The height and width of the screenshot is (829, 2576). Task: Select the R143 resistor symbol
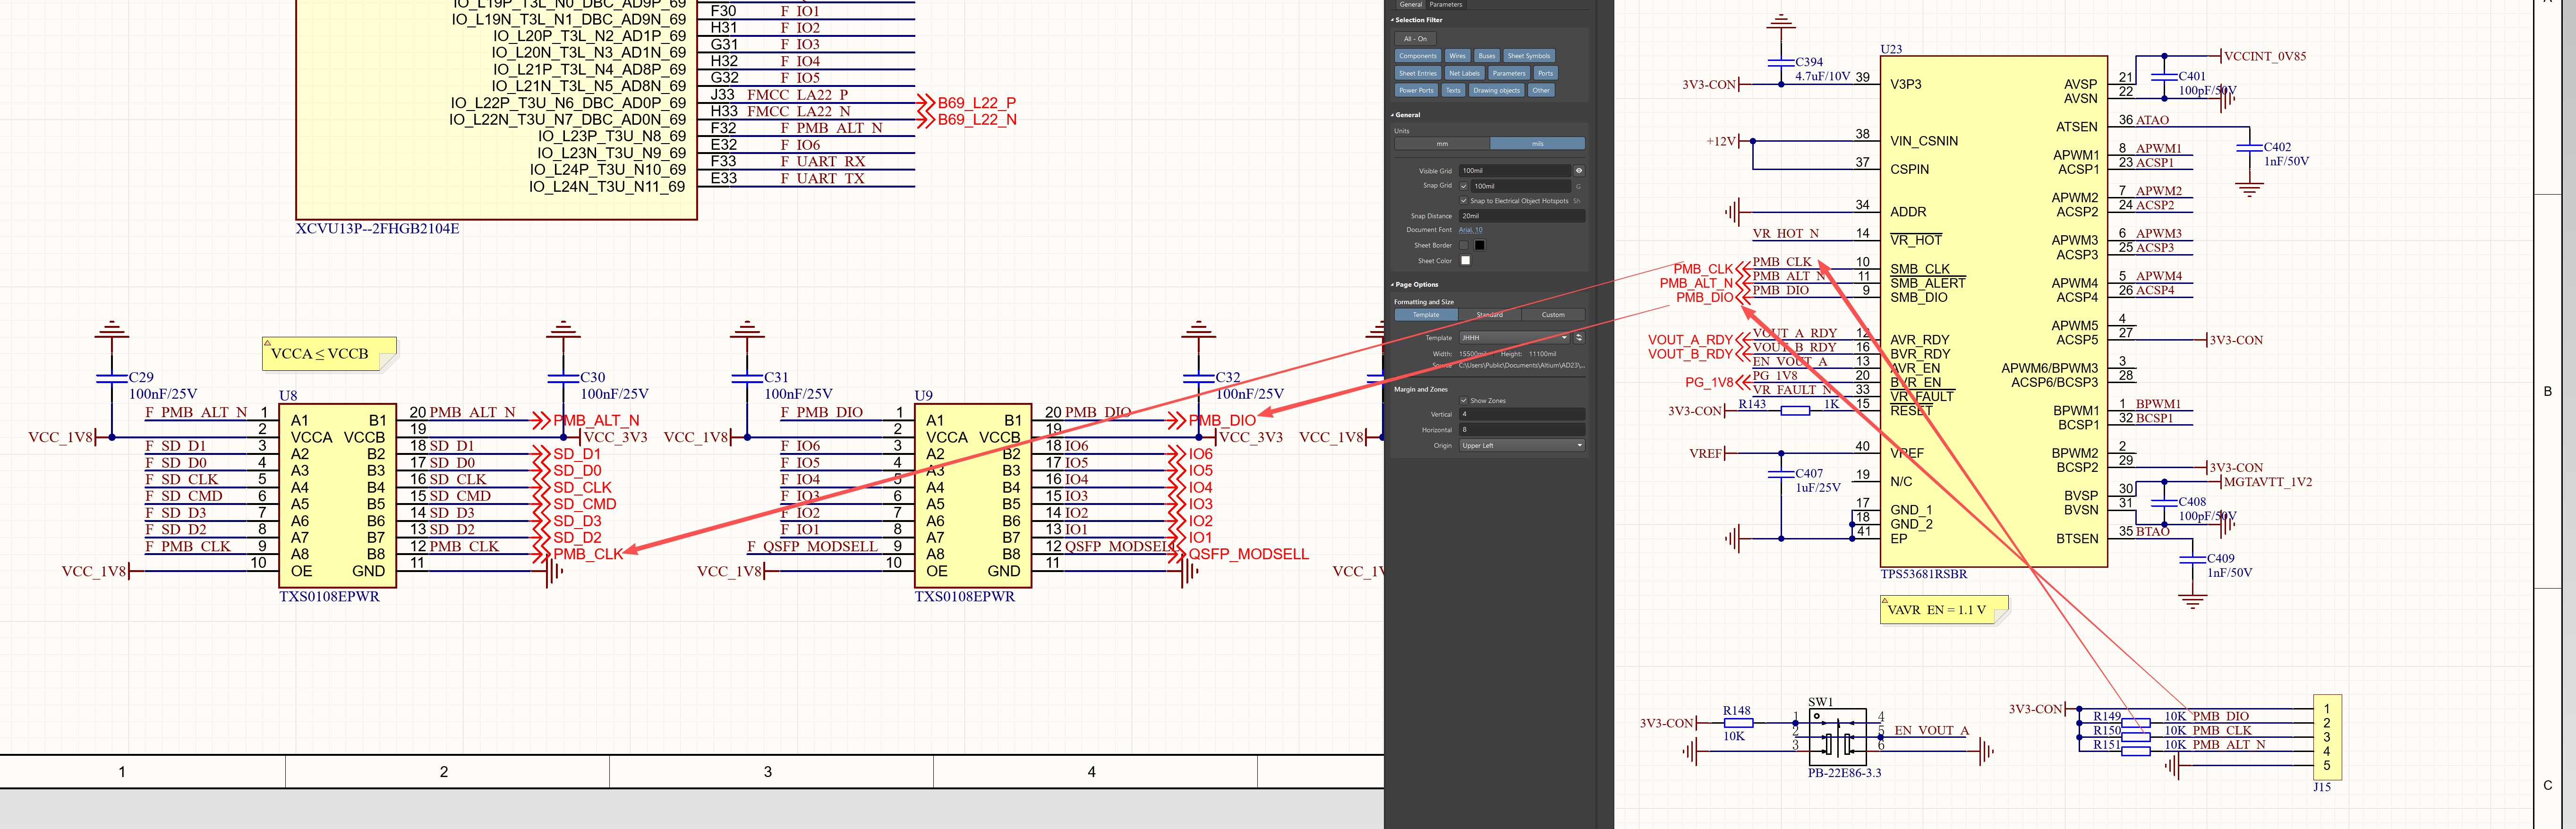click(1795, 411)
